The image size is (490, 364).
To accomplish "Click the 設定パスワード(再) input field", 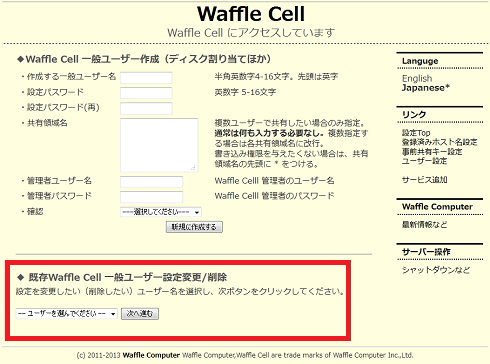I will [x=146, y=108].
